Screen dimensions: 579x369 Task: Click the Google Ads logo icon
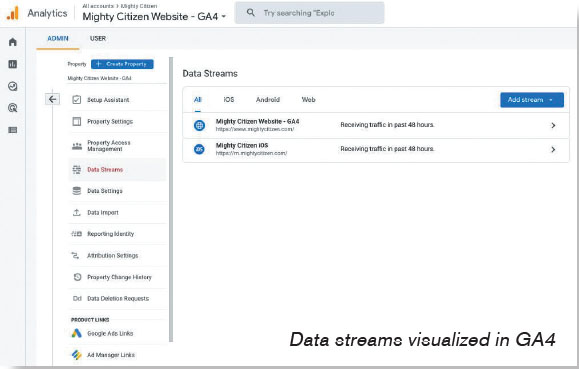pyautogui.click(x=76, y=333)
